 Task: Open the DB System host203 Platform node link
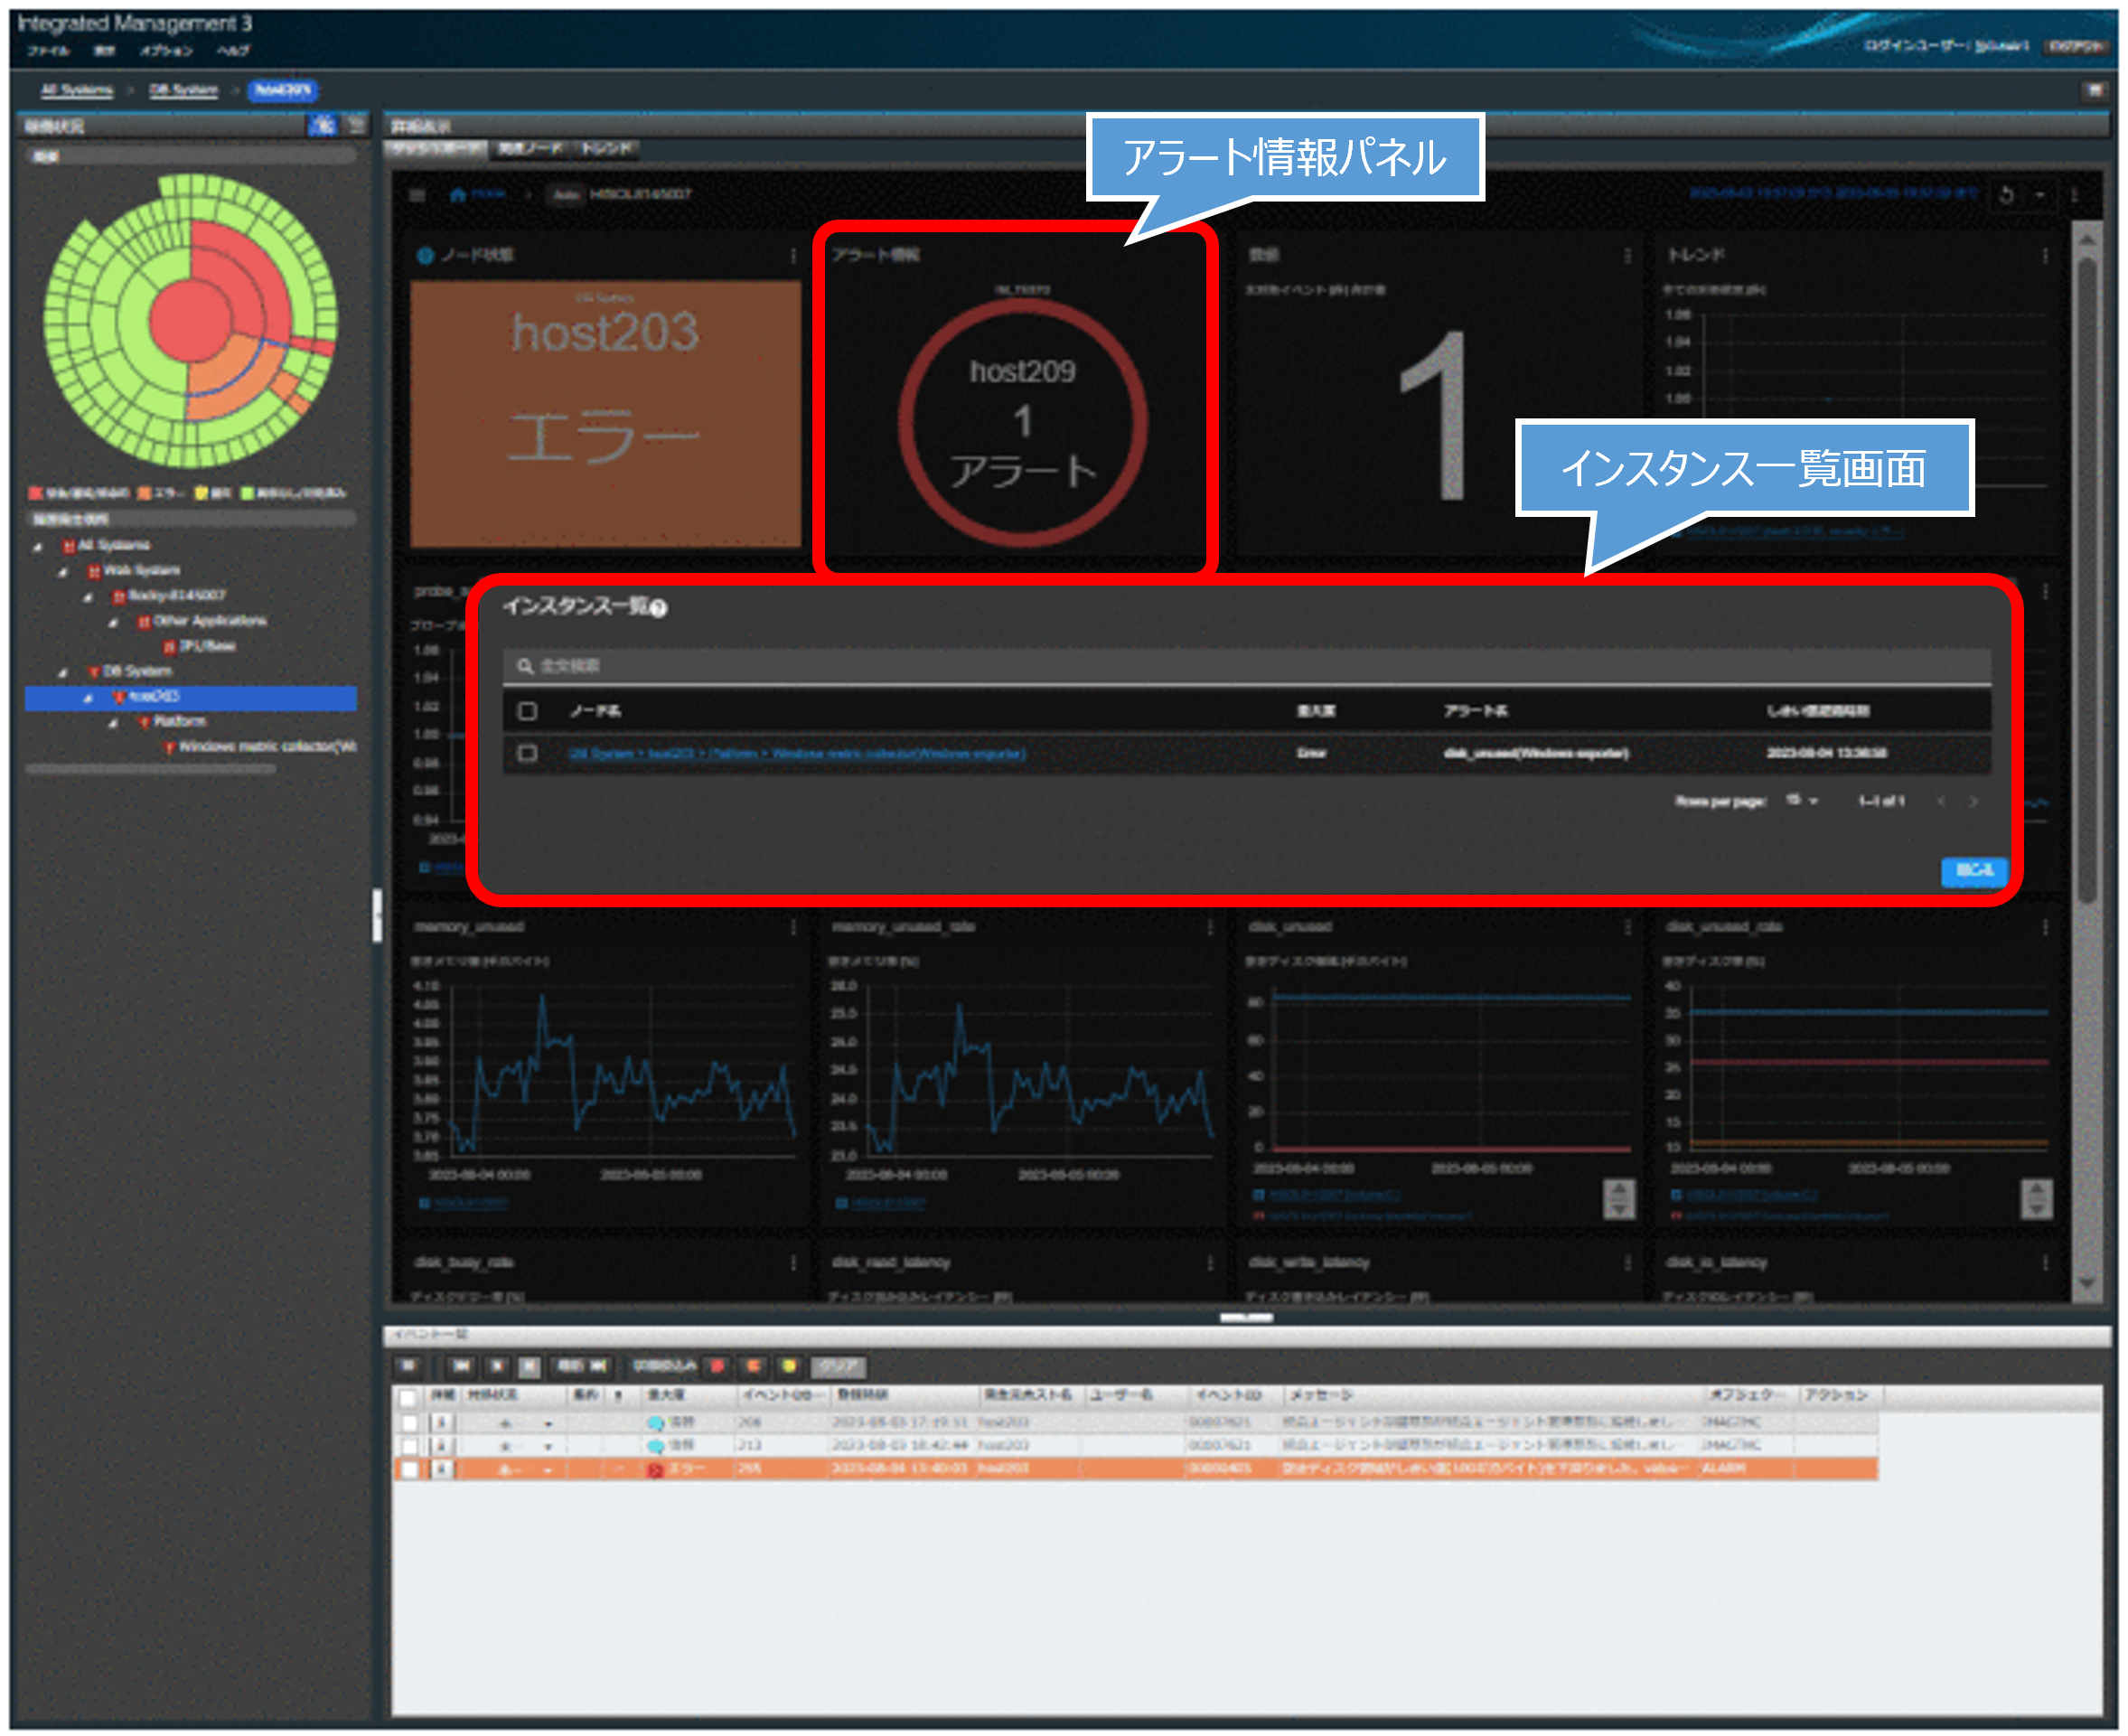click(x=798, y=755)
